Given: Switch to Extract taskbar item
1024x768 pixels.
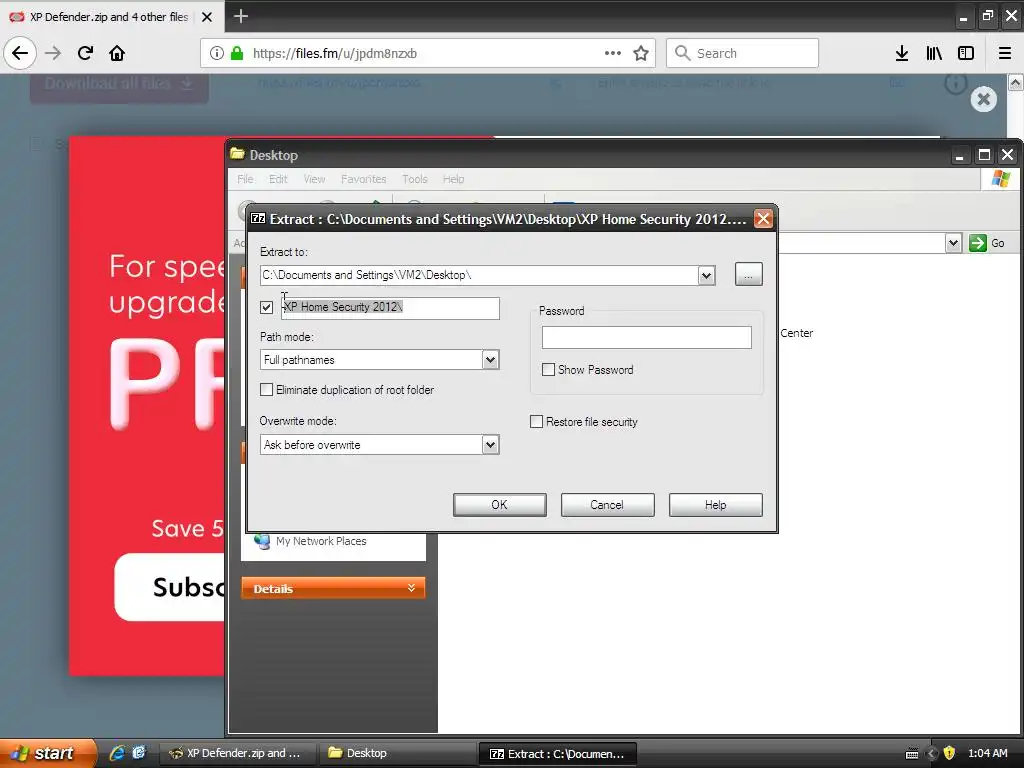Looking at the screenshot, I should pyautogui.click(x=558, y=754).
